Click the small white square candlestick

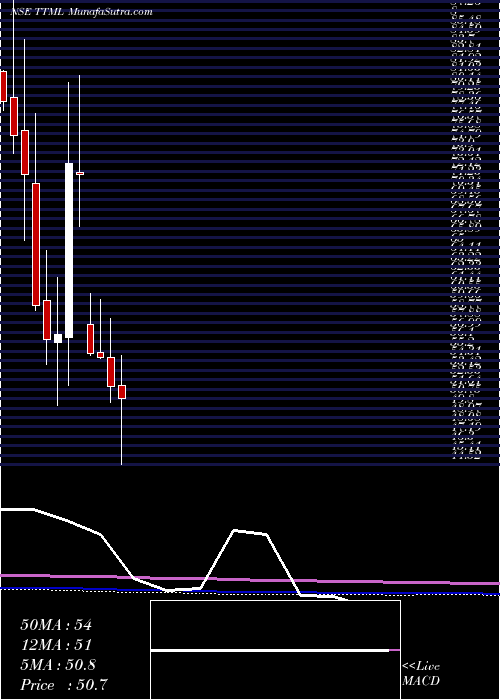pos(58,338)
